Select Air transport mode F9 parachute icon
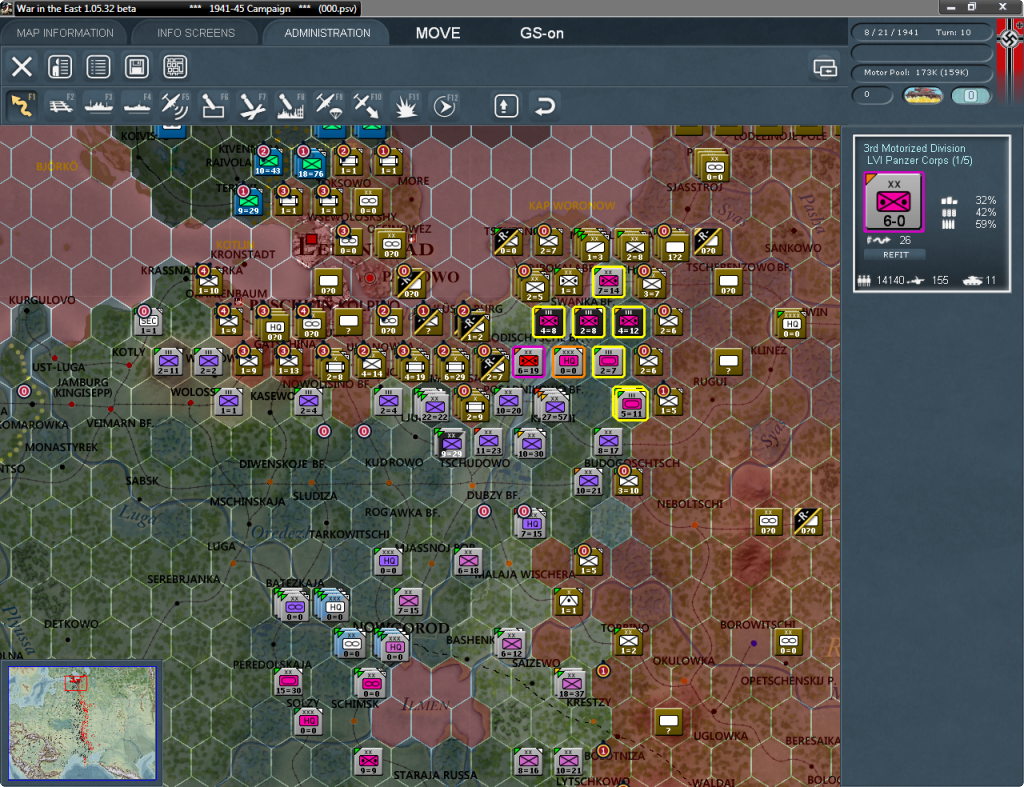The width and height of the screenshot is (1024, 787). point(328,106)
